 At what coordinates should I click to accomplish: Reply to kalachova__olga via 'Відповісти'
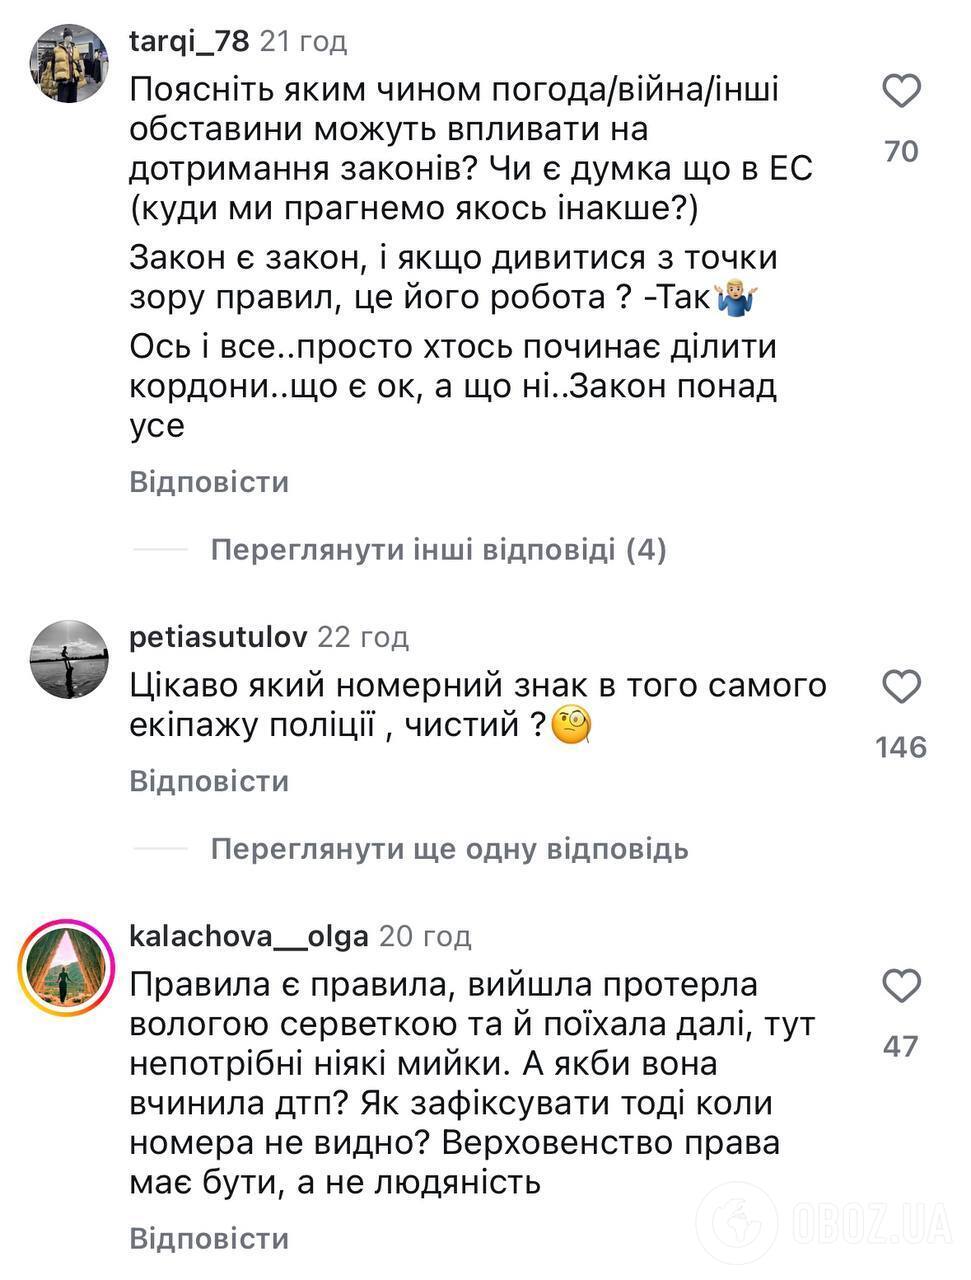[208, 1239]
